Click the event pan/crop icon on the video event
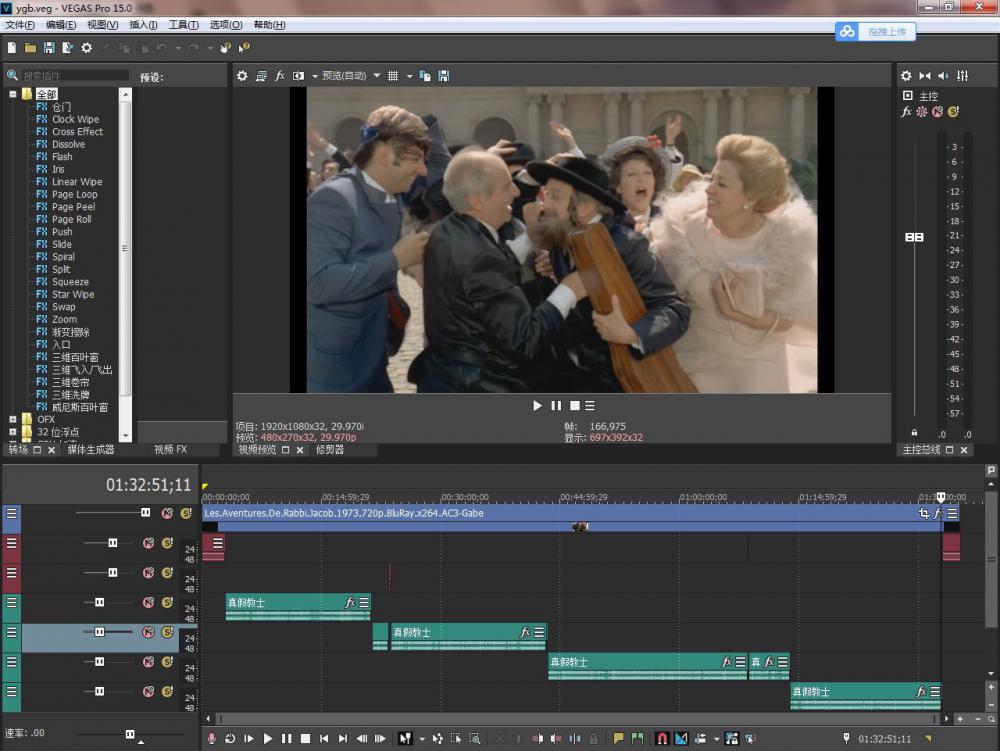Screen dimensions: 1000x751 (923, 513)
